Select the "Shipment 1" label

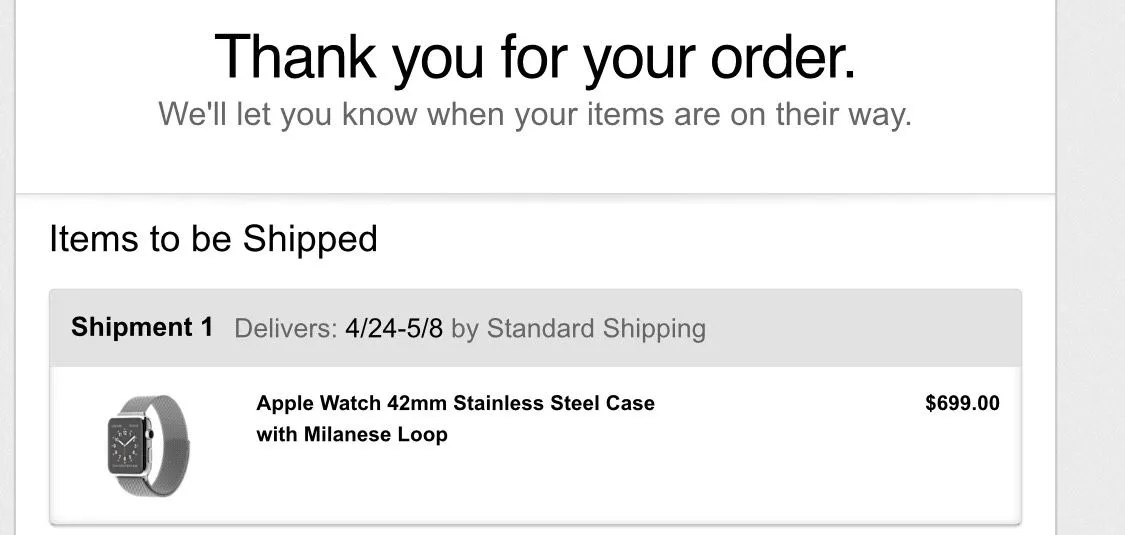tap(142, 328)
